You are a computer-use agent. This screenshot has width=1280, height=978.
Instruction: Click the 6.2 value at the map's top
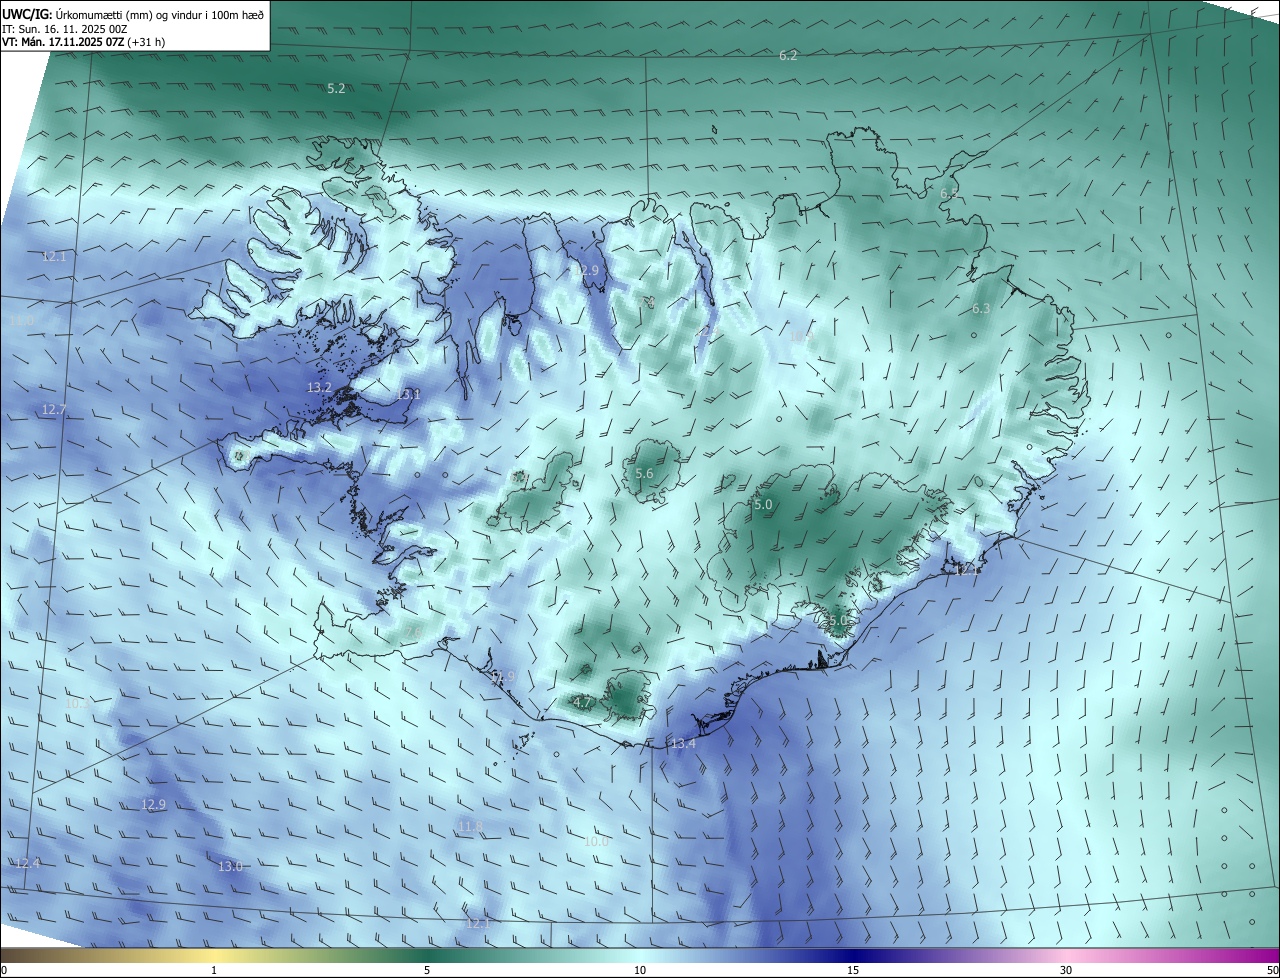click(x=788, y=55)
